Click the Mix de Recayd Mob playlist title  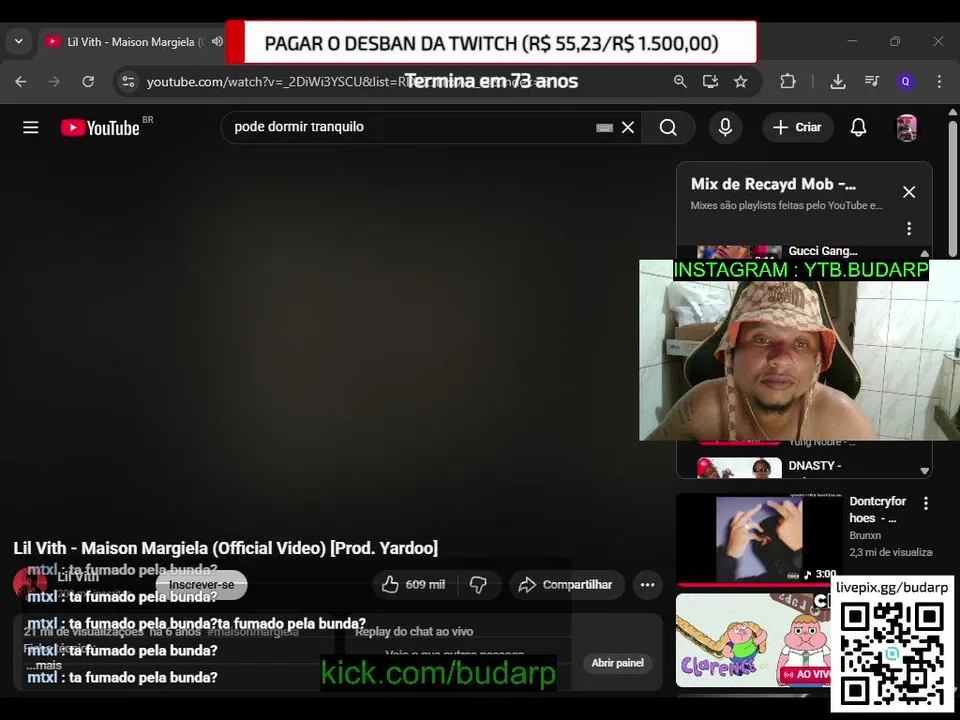[x=773, y=184]
